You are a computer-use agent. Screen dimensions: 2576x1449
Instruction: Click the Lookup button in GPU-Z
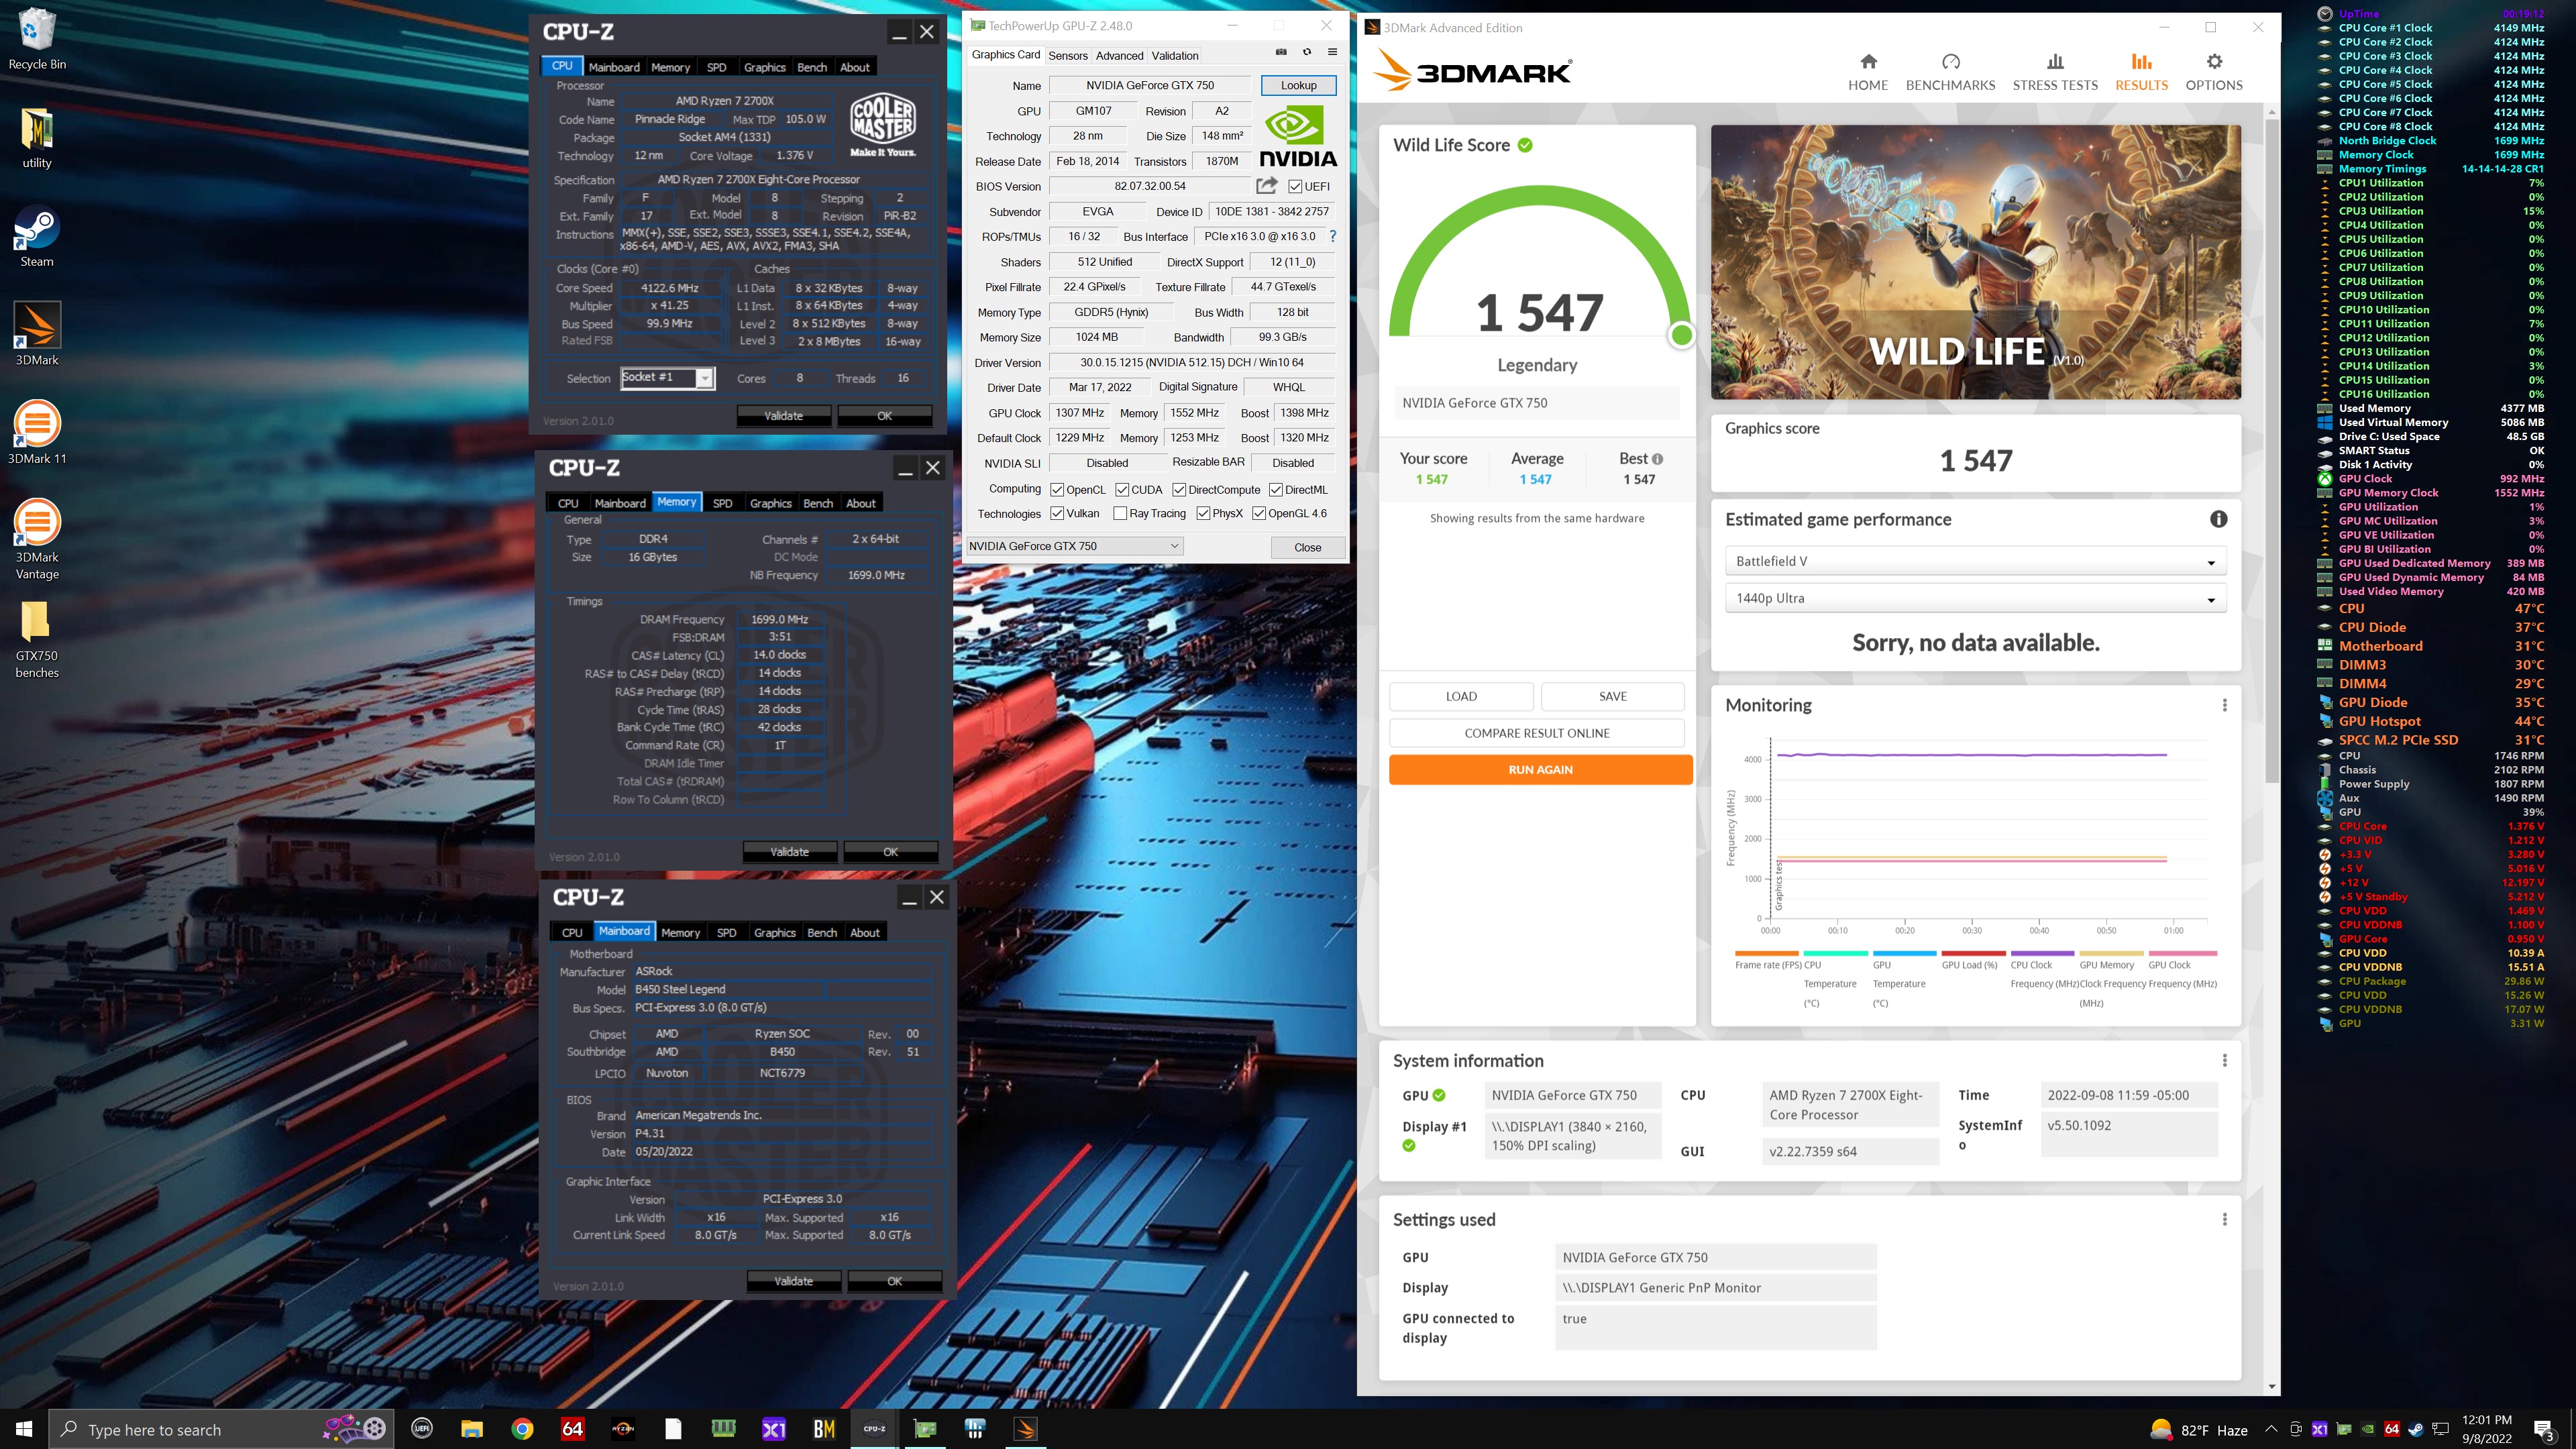click(x=1298, y=85)
